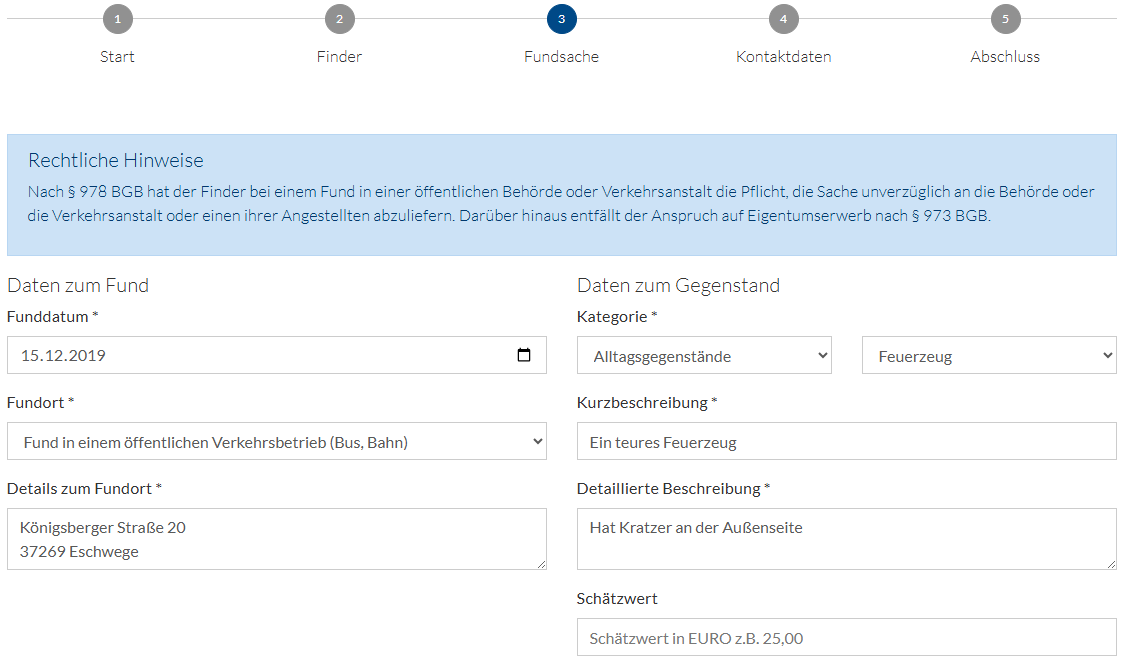Click step 2 Finder circle
Screen dimensions: 1131x663
point(339,19)
